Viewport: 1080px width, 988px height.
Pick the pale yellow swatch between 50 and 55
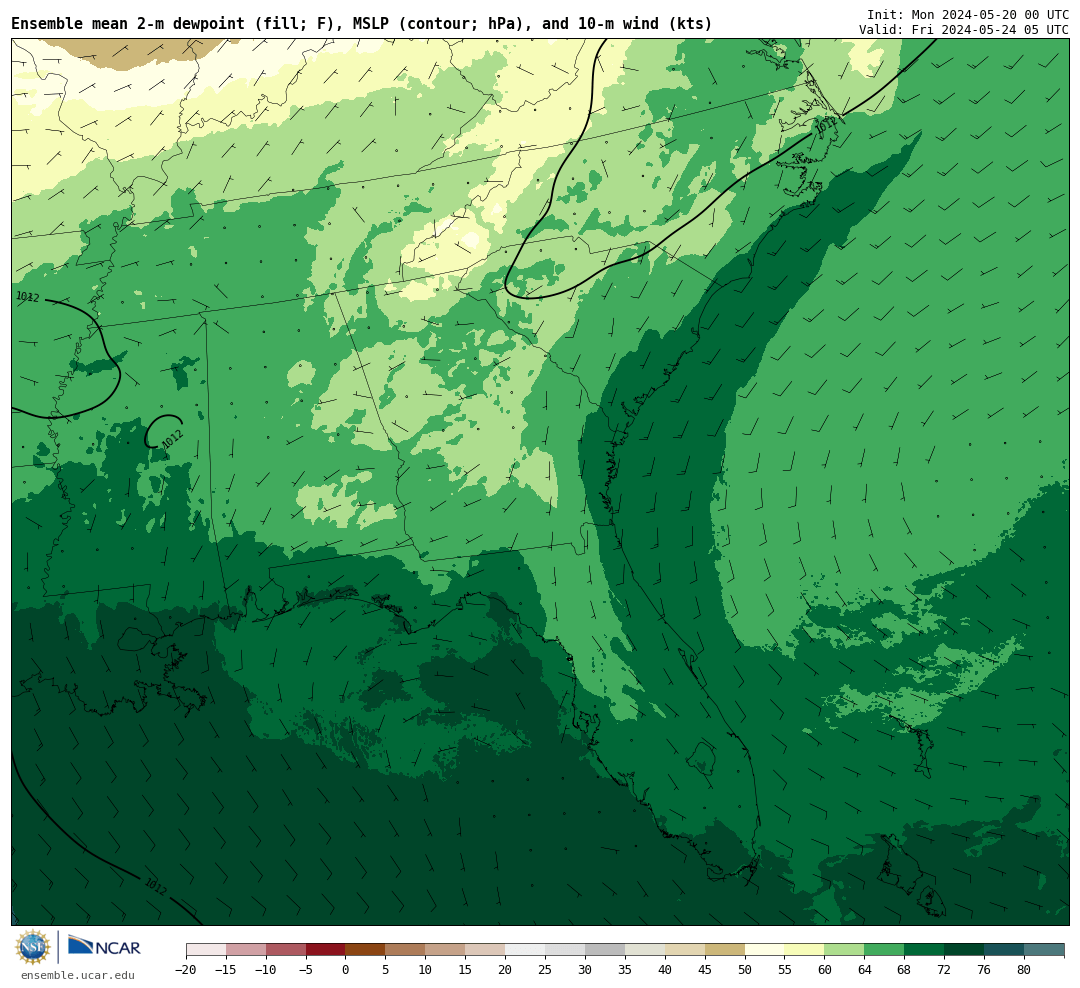(x=765, y=950)
